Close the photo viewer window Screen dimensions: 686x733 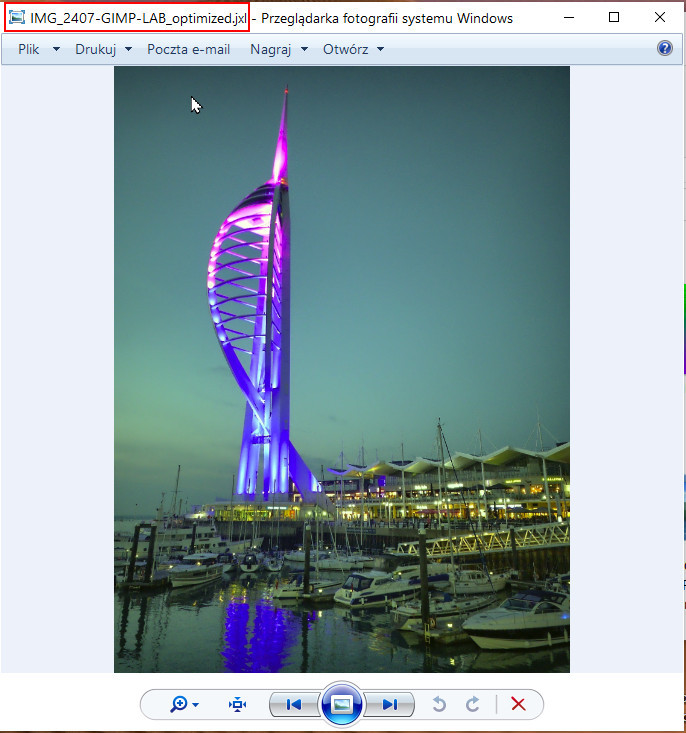(x=660, y=17)
